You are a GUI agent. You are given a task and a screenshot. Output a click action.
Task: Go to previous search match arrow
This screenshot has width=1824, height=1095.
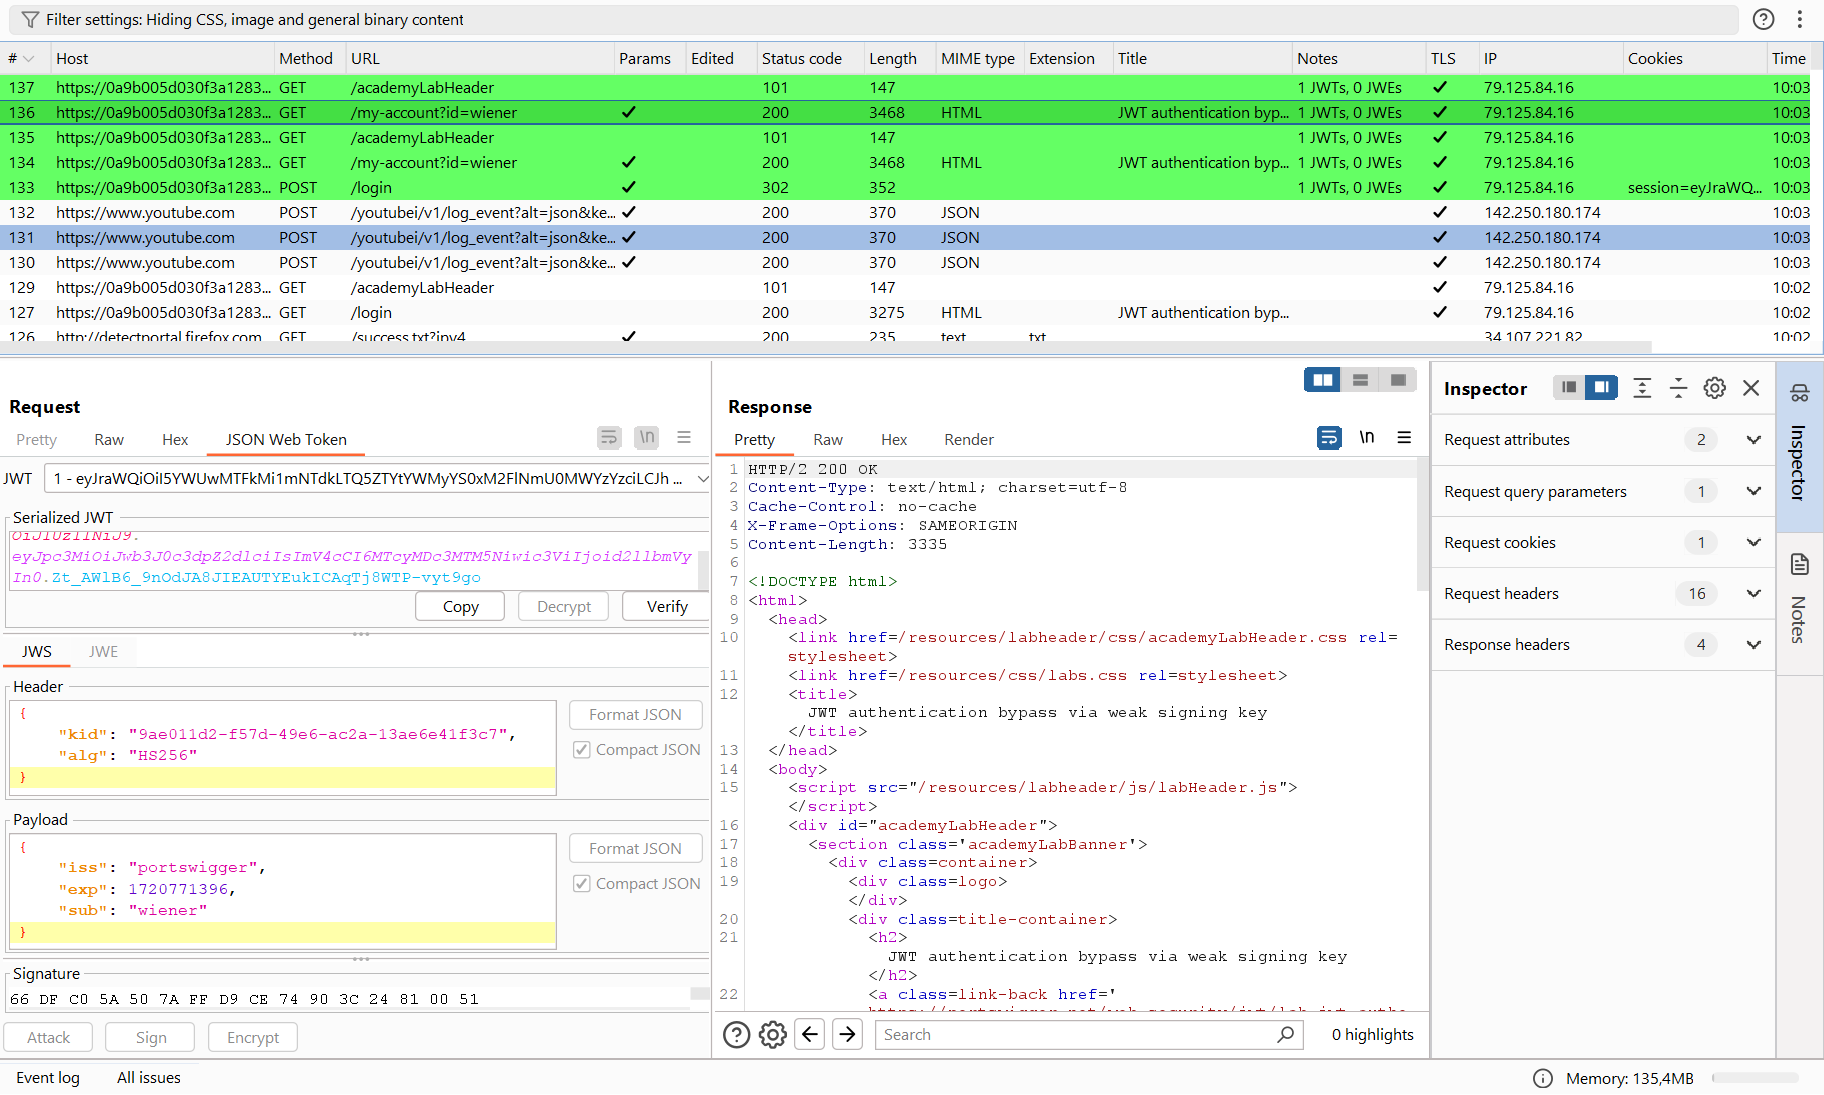[810, 1035]
